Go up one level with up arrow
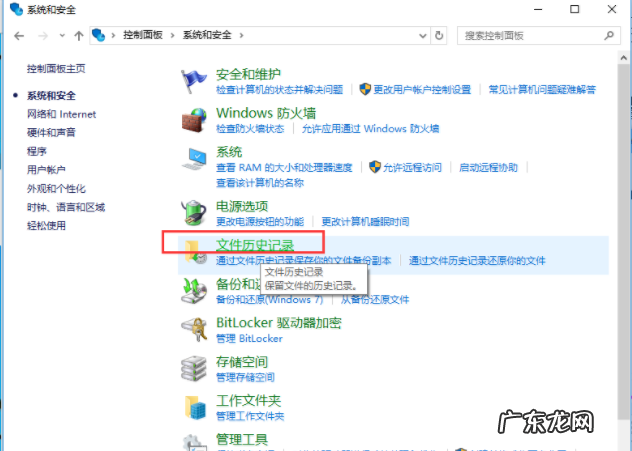The image size is (632, 451). (79, 36)
